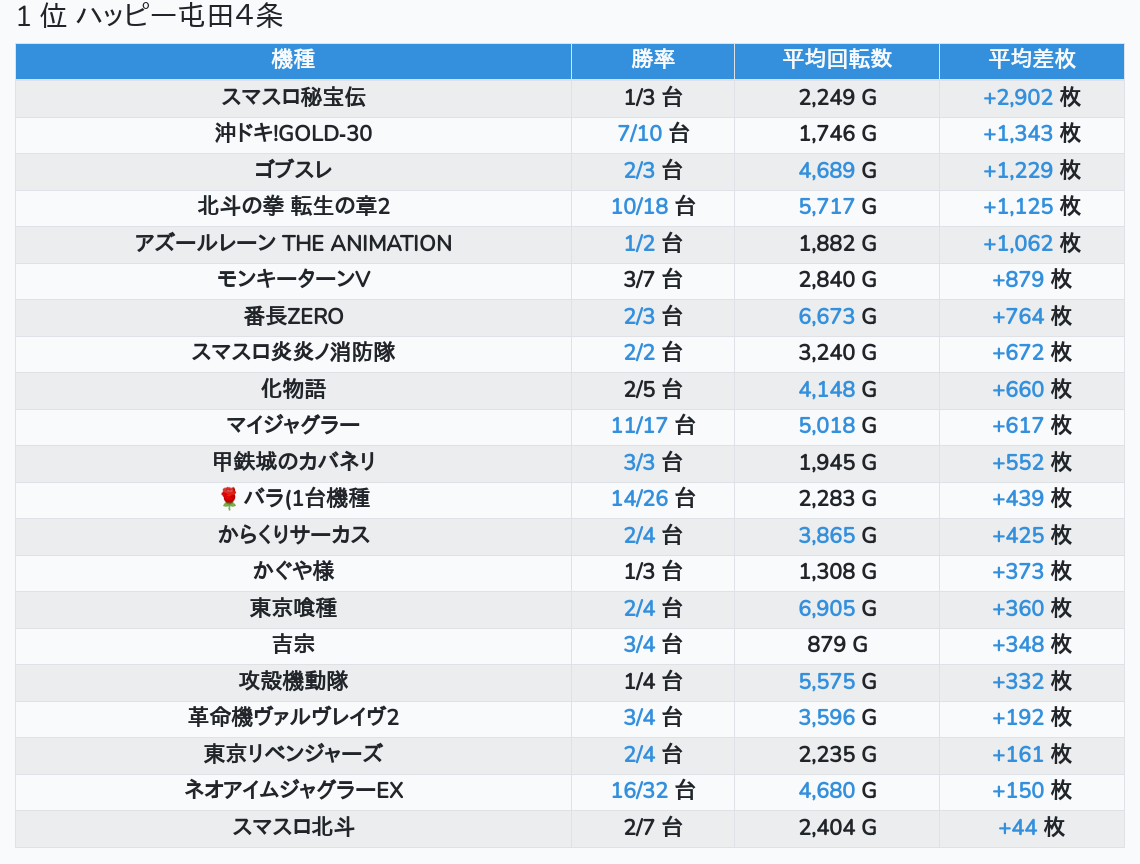Click the 11/17 win rate for マイジャグラー

pyautogui.click(x=639, y=425)
